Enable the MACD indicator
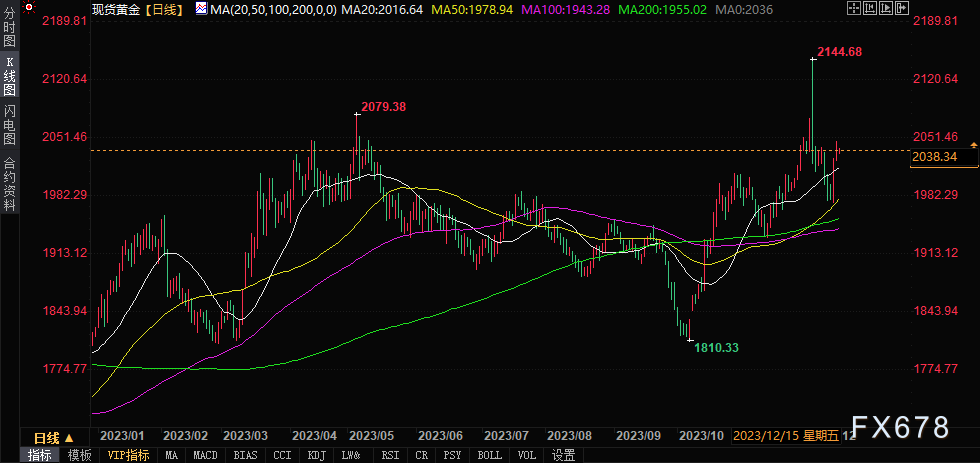Screen dimensions: 980x463 (205, 455)
